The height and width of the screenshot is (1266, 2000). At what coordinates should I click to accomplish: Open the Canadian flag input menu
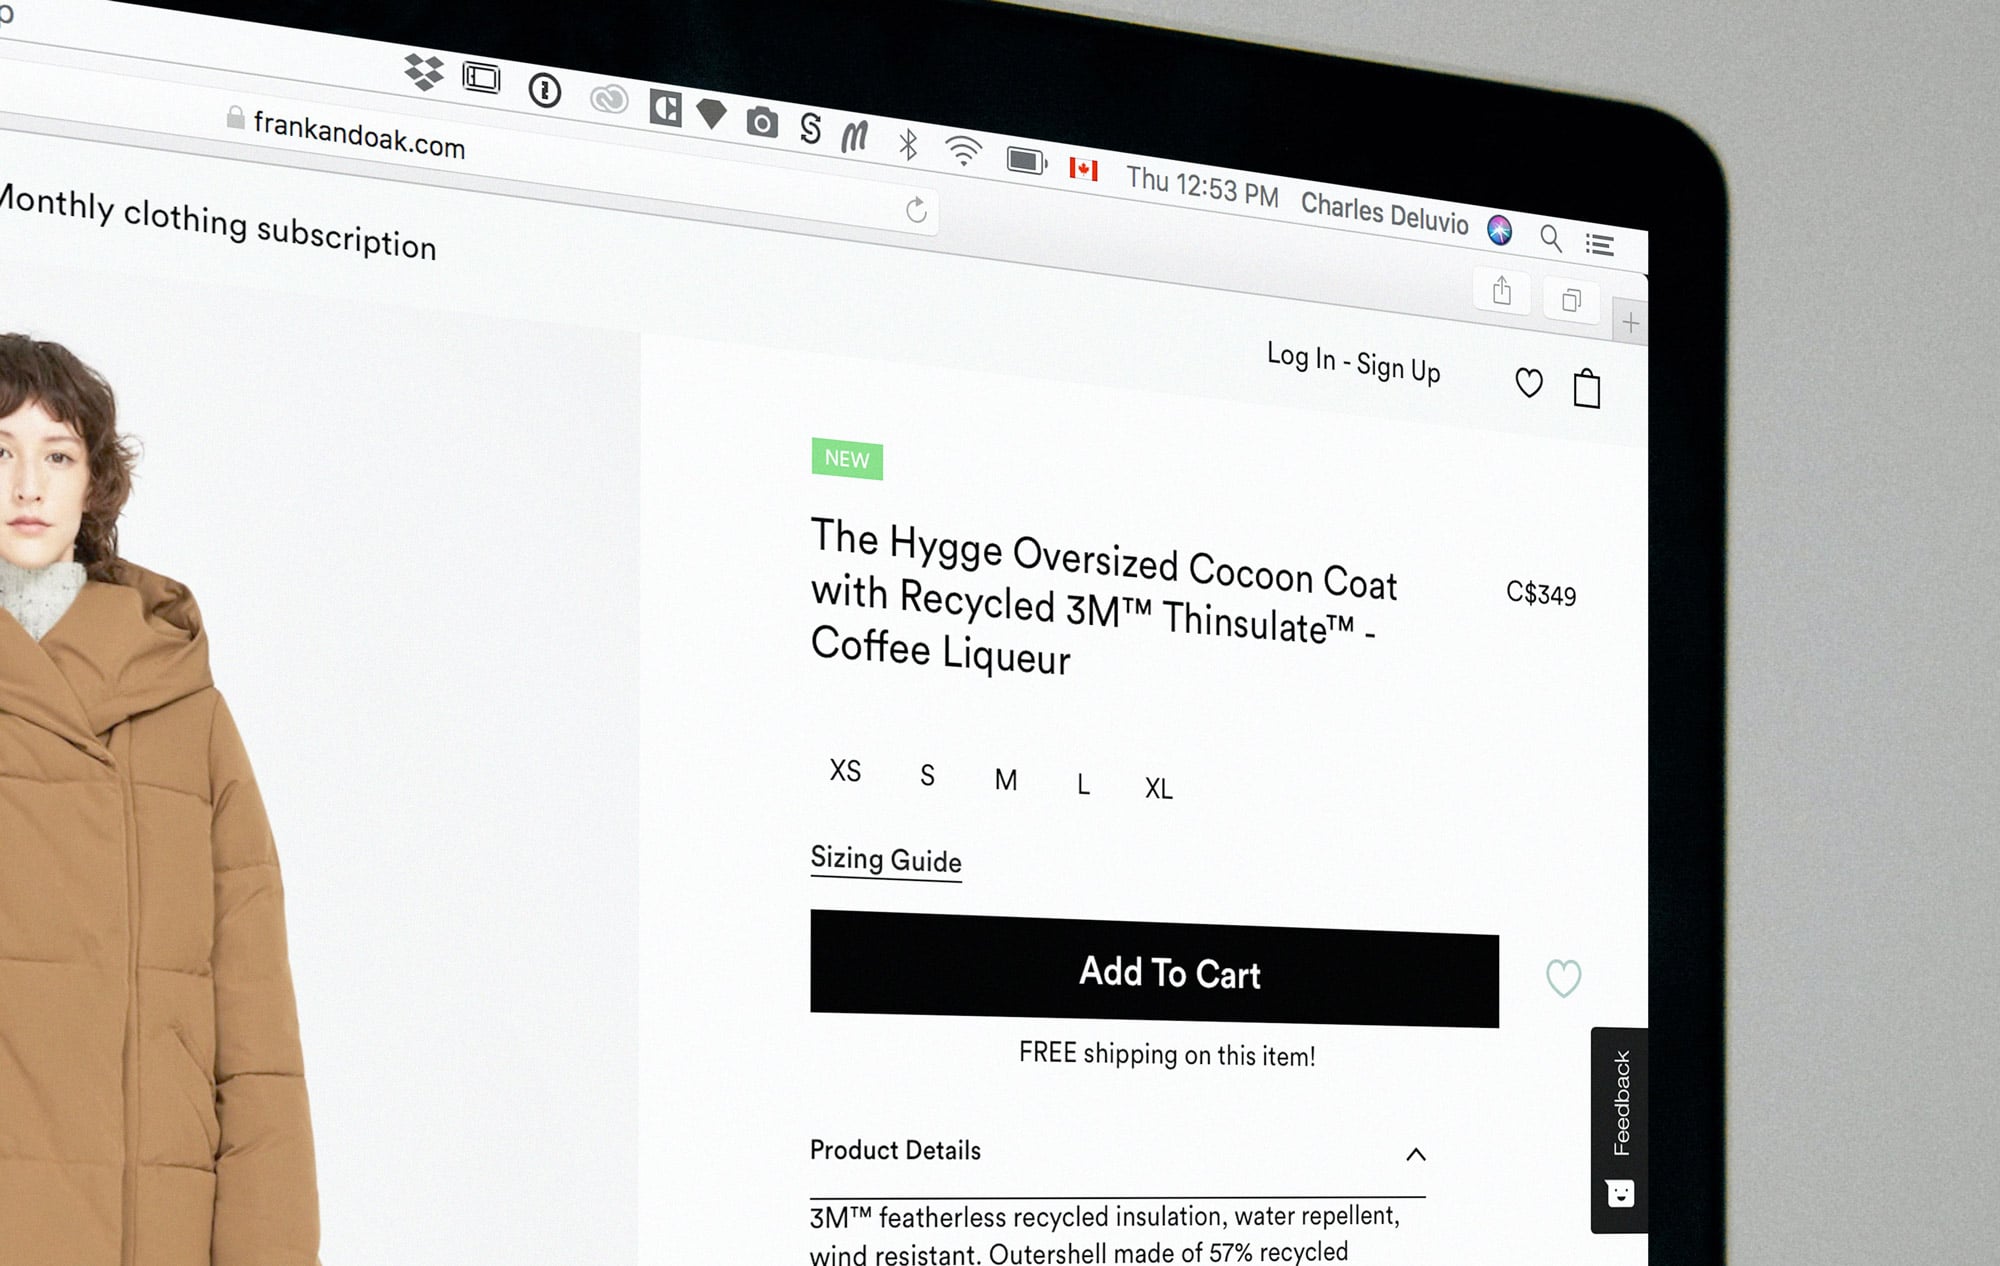click(1083, 168)
